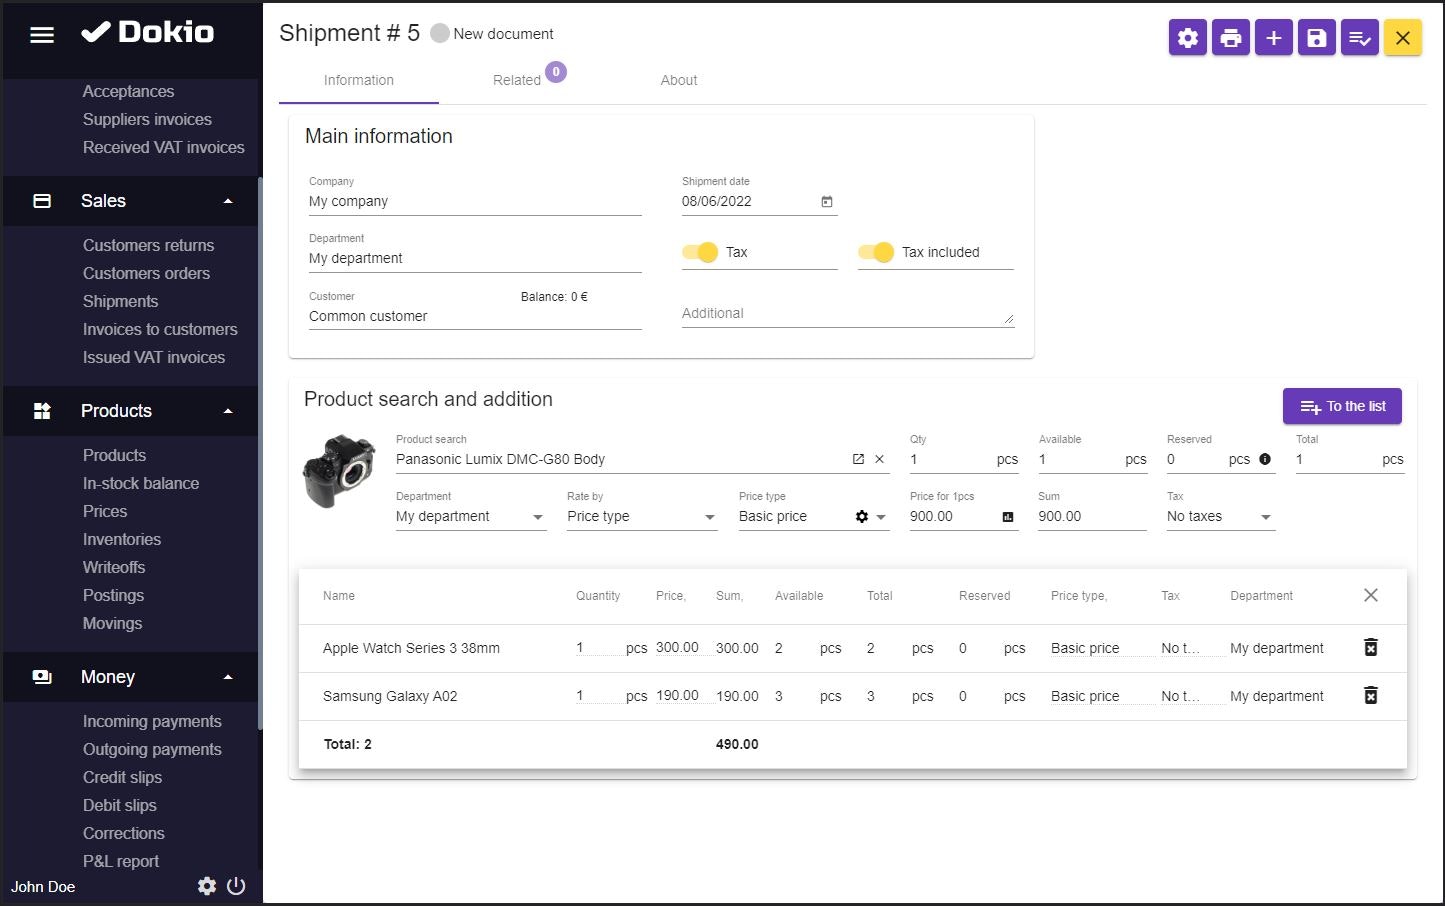Add product with To the list button
The height and width of the screenshot is (906, 1445).
click(x=1342, y=406)
